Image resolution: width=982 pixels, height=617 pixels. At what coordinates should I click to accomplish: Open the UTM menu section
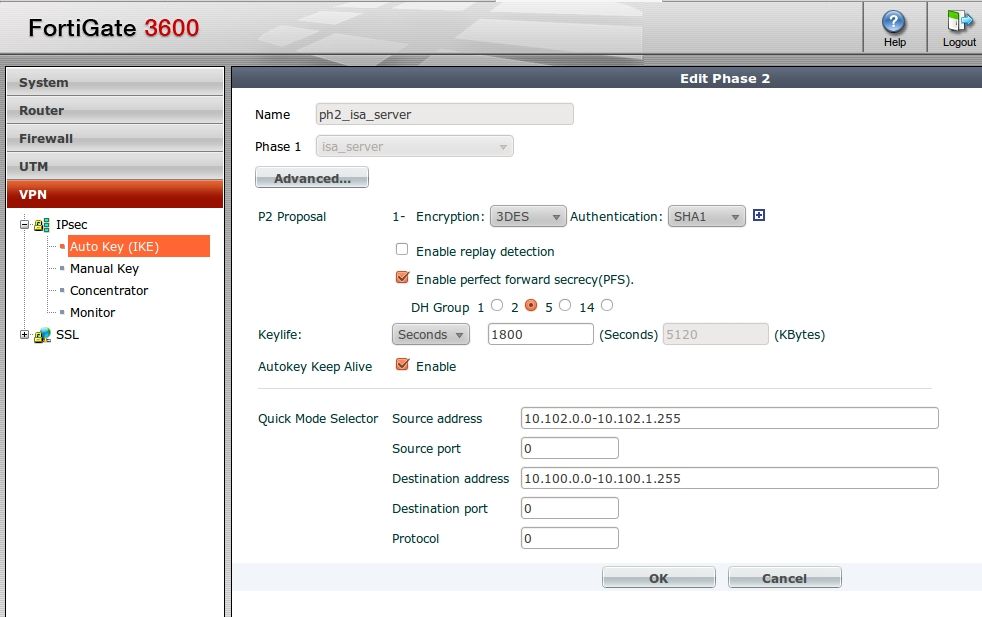[x=115, y=167]
